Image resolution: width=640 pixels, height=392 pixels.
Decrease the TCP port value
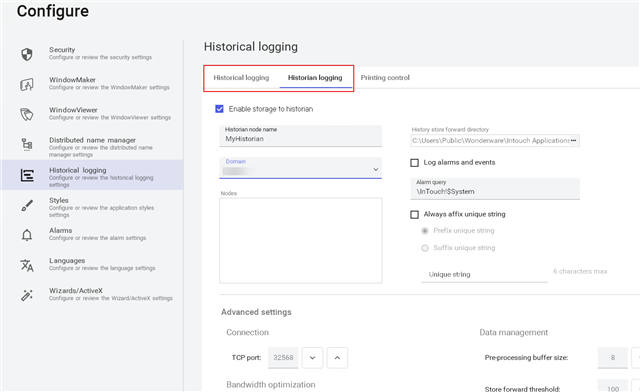pos(313,358)
